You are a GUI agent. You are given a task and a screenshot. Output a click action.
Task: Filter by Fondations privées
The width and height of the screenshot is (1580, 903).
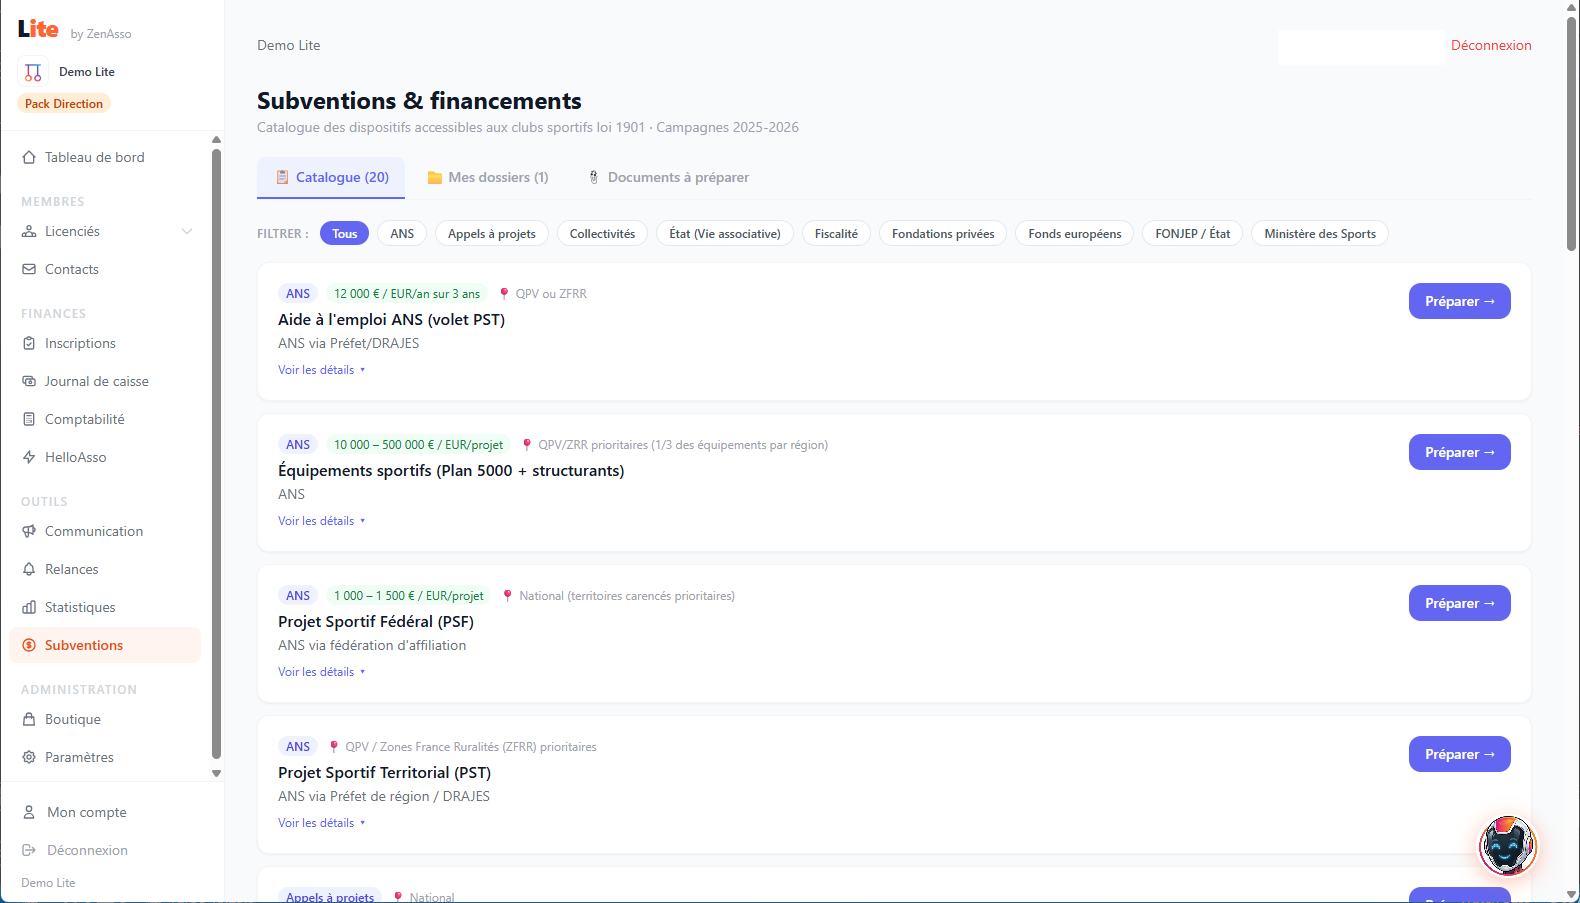pos(943,233)
